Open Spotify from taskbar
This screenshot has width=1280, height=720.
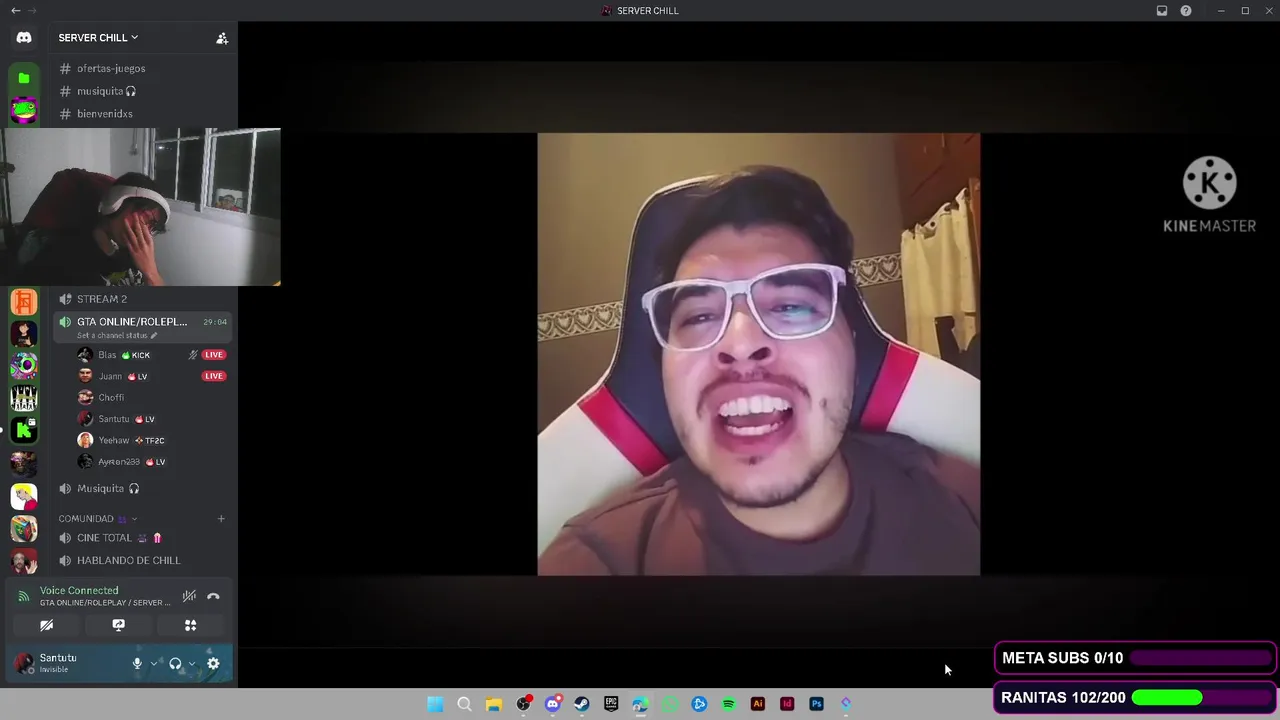click(728, 704)
